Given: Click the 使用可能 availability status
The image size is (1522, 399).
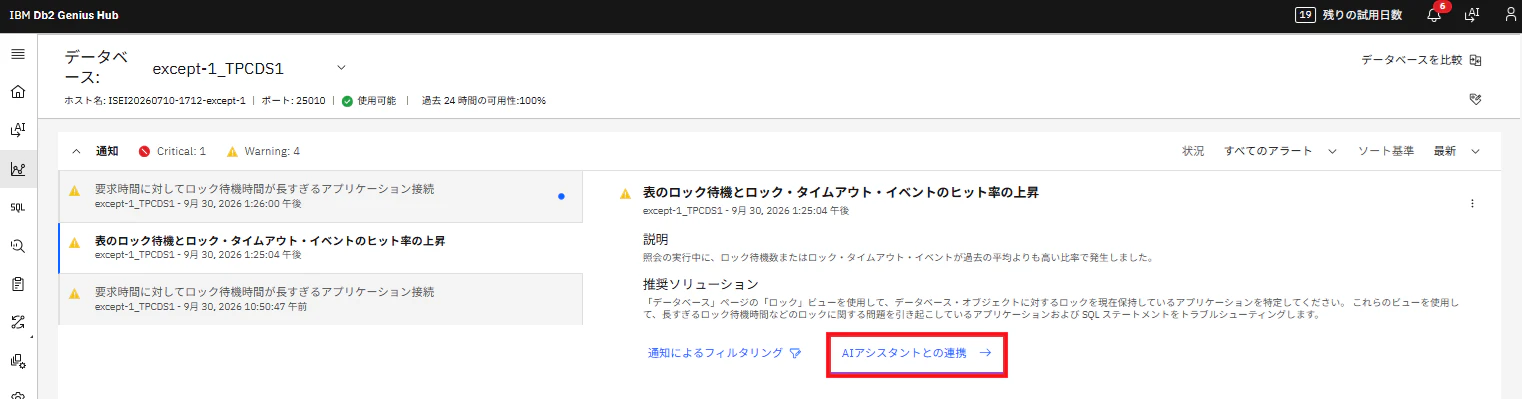Looking at the screenshot, I should [x=369, y=101].
